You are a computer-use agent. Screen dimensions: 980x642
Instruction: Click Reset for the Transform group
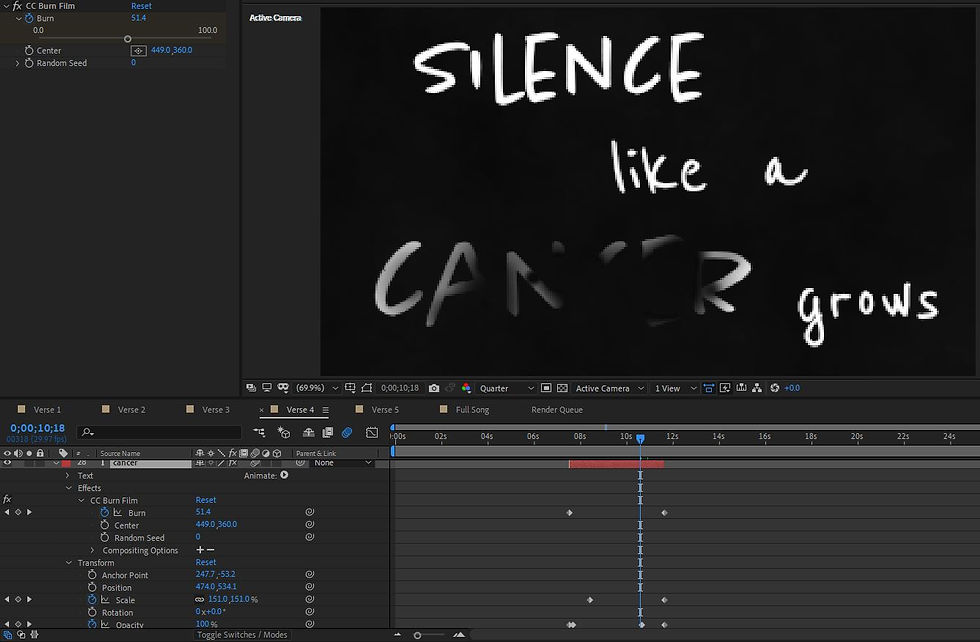tap(206, 562)
